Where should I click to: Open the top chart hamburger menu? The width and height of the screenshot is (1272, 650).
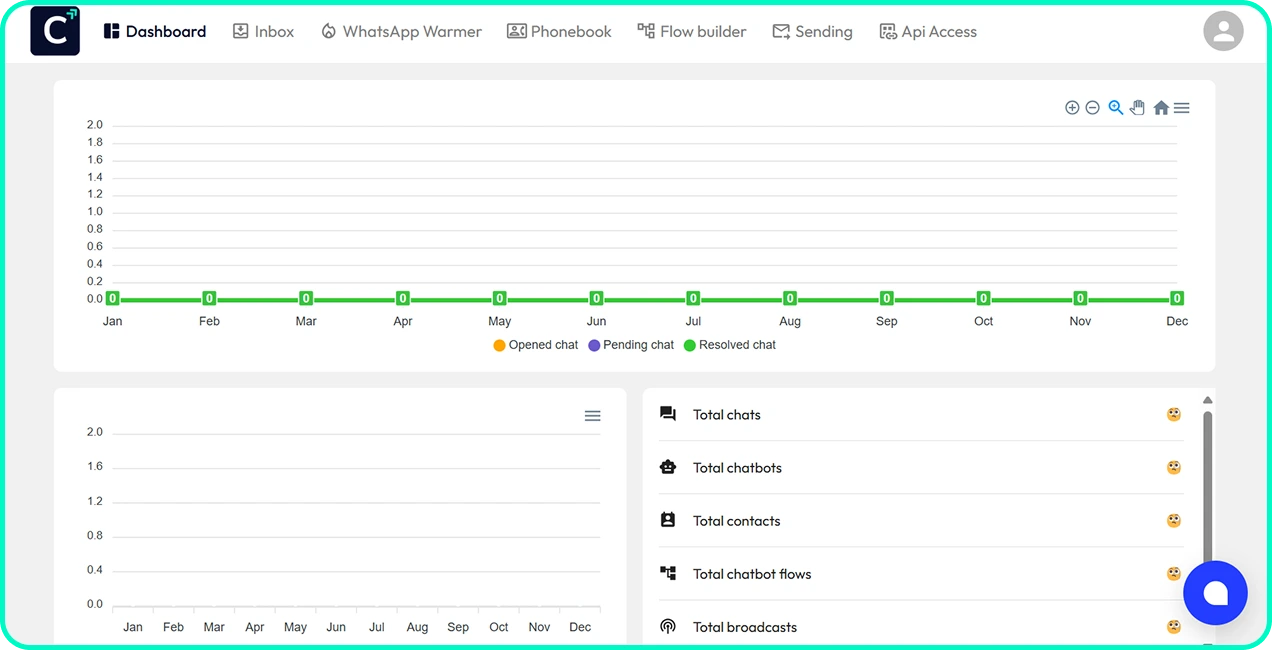[x=1182, y=108]
